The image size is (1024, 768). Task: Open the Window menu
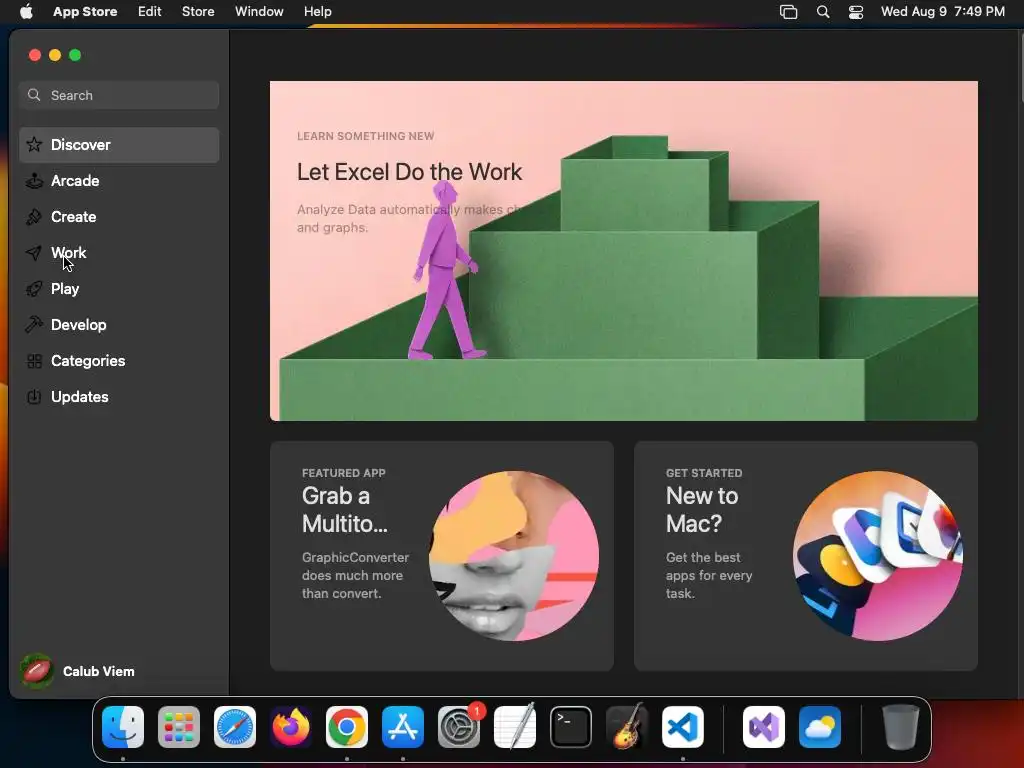point(259,11)
